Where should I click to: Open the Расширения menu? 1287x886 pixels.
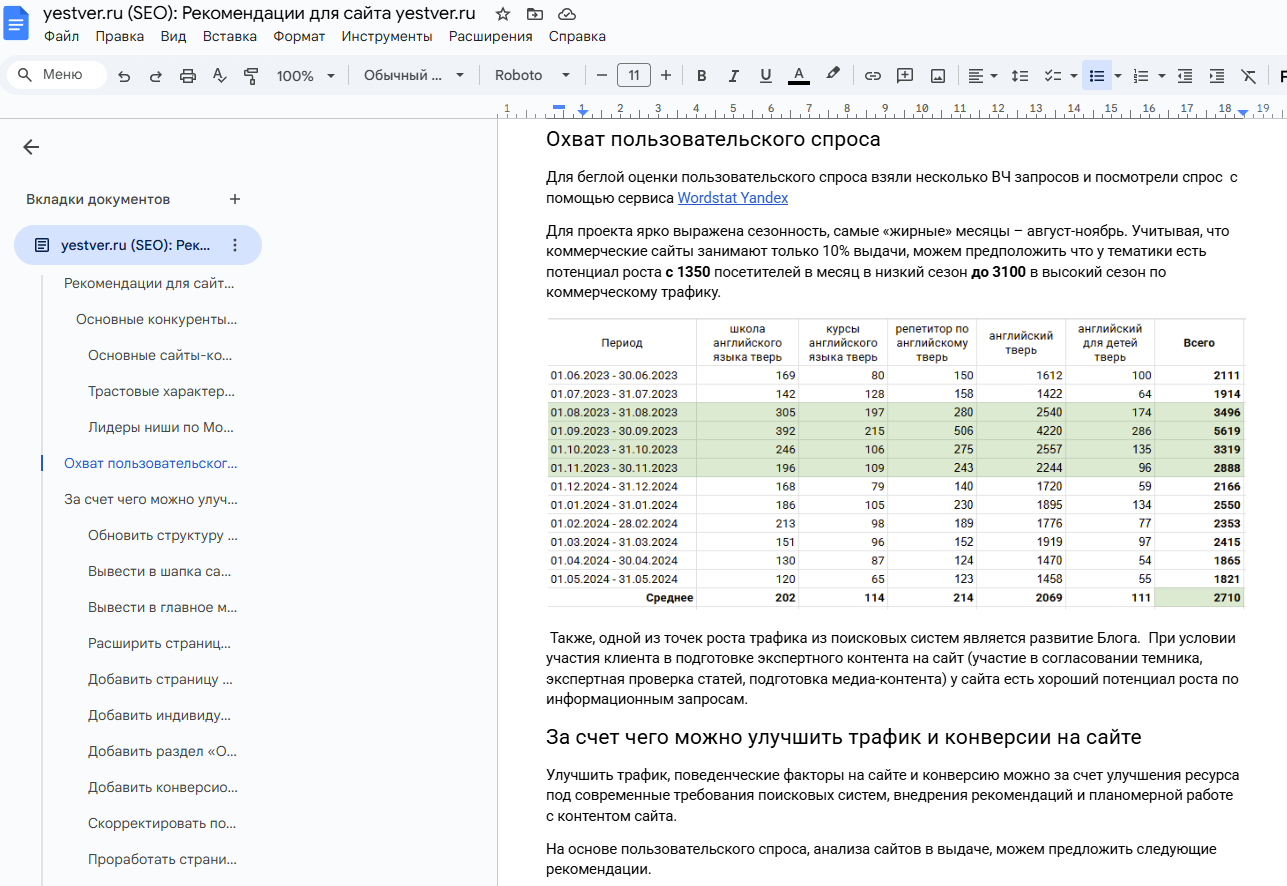pyautogui.click(x=490, y=37)
